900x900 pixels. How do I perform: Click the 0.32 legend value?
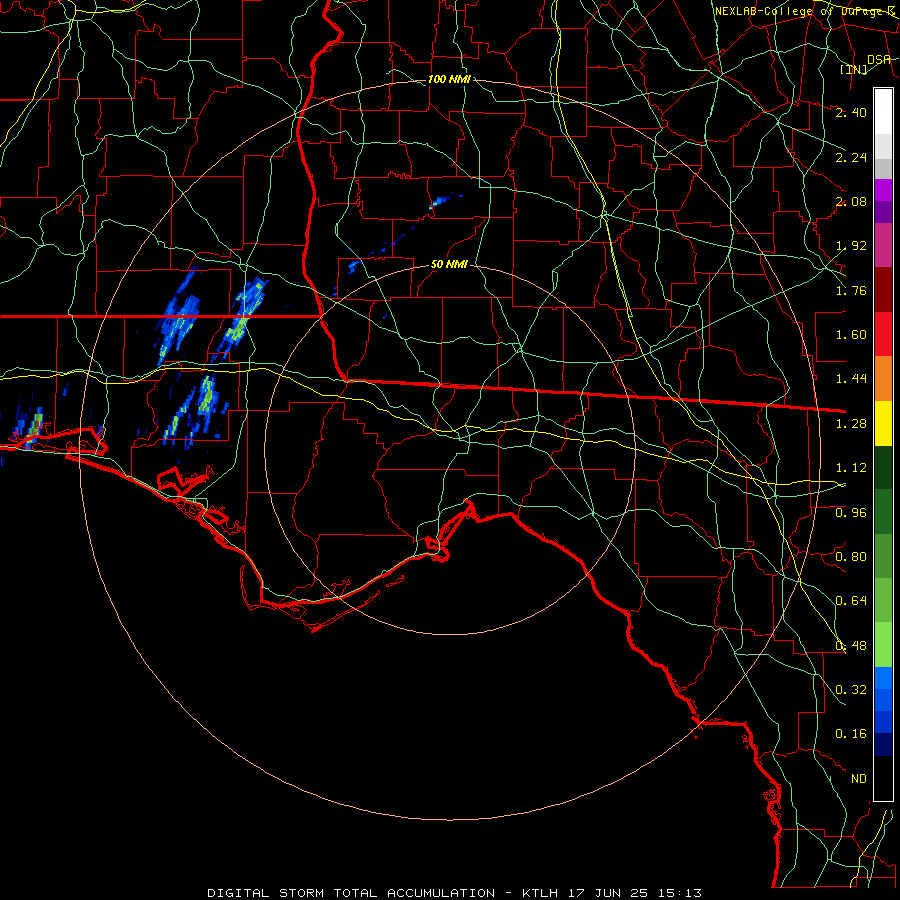tap(851, 690)
